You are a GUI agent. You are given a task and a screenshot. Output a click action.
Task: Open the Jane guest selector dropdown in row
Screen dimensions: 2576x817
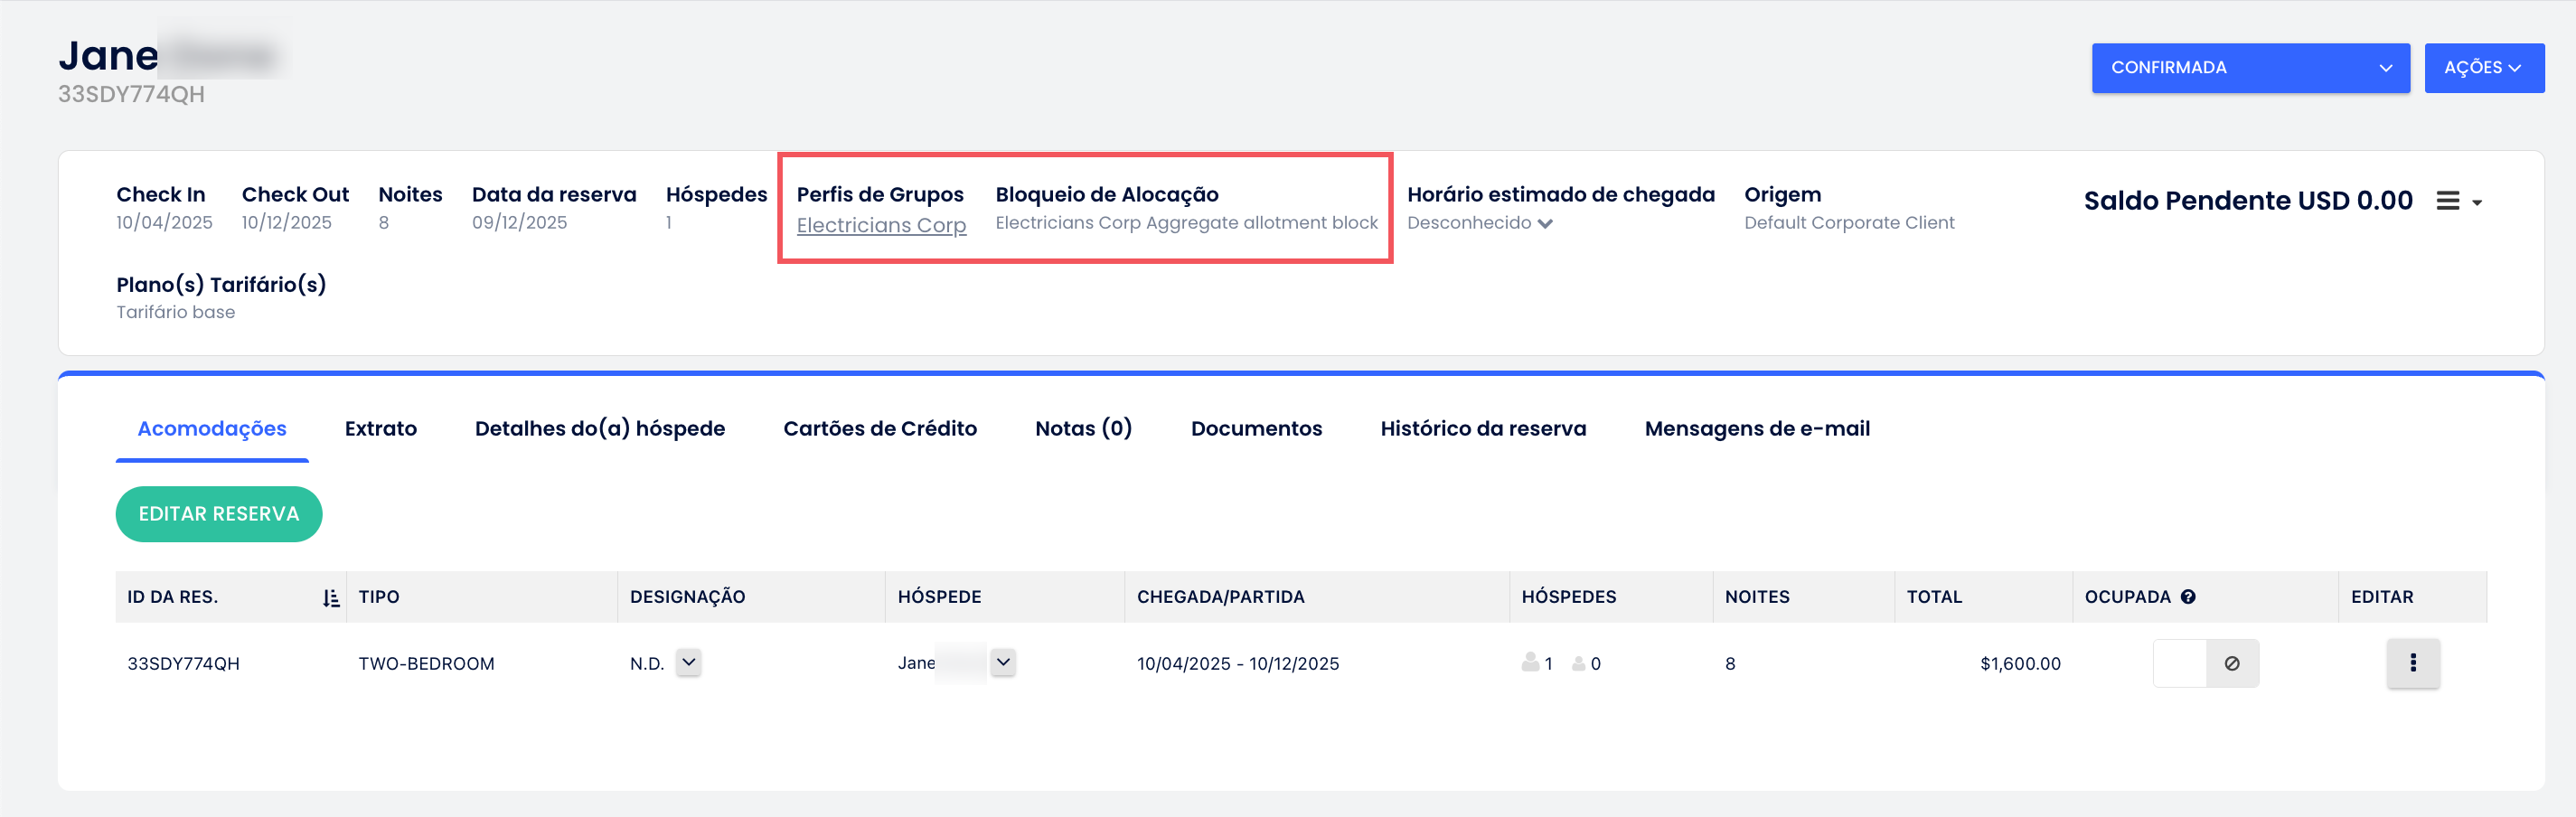pos(1003,662)
